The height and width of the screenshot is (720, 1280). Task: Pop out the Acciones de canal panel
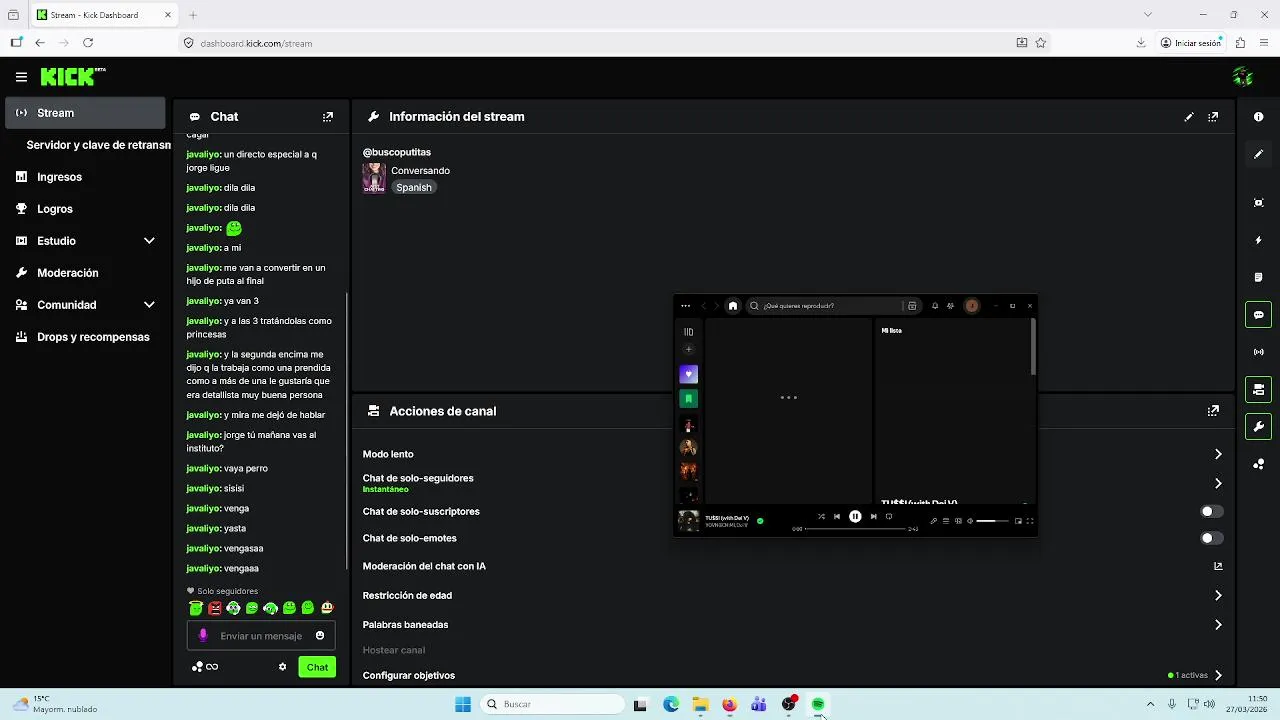(x=1213, y=411)
